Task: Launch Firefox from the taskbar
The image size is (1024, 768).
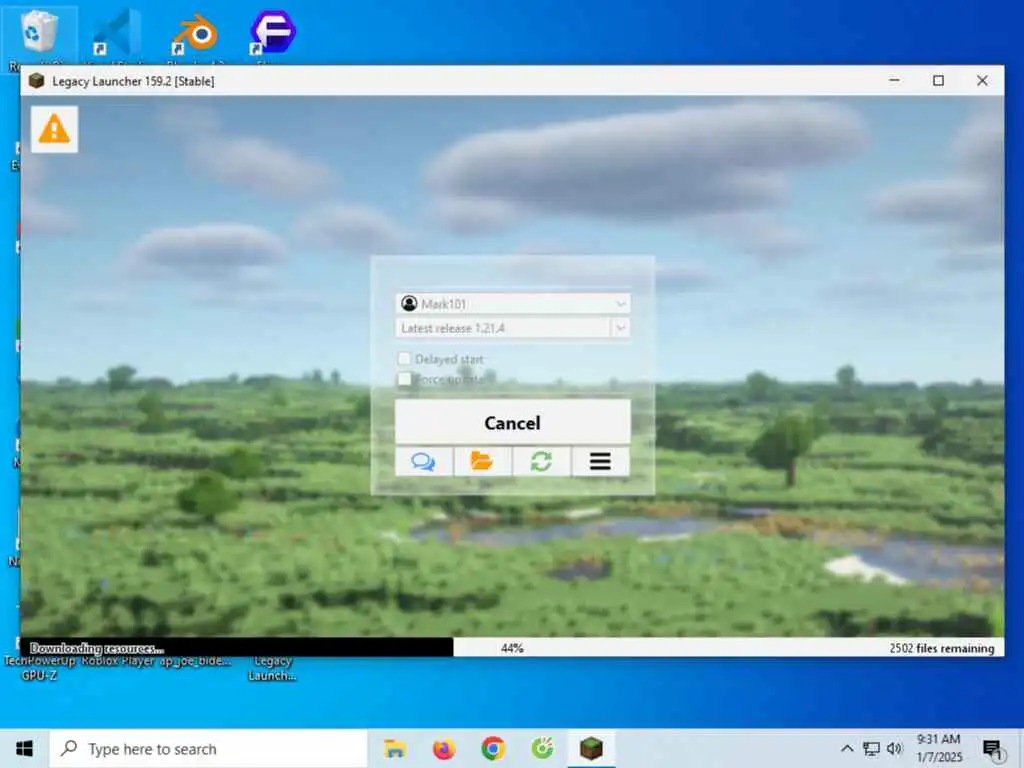Action: (444, 748)
